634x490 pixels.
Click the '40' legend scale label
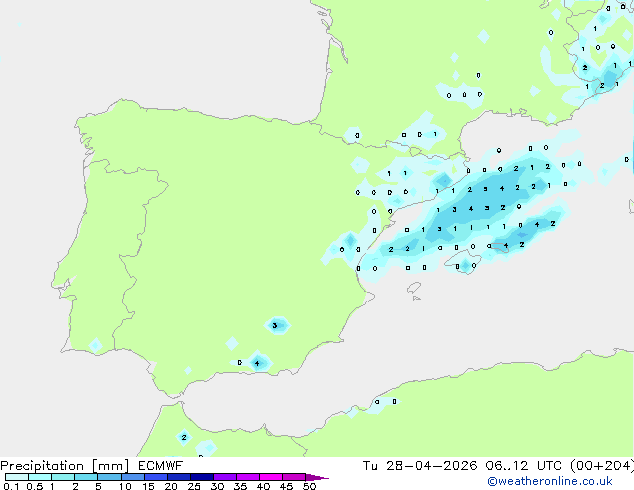pyautogui.click(x=263, y=486)
